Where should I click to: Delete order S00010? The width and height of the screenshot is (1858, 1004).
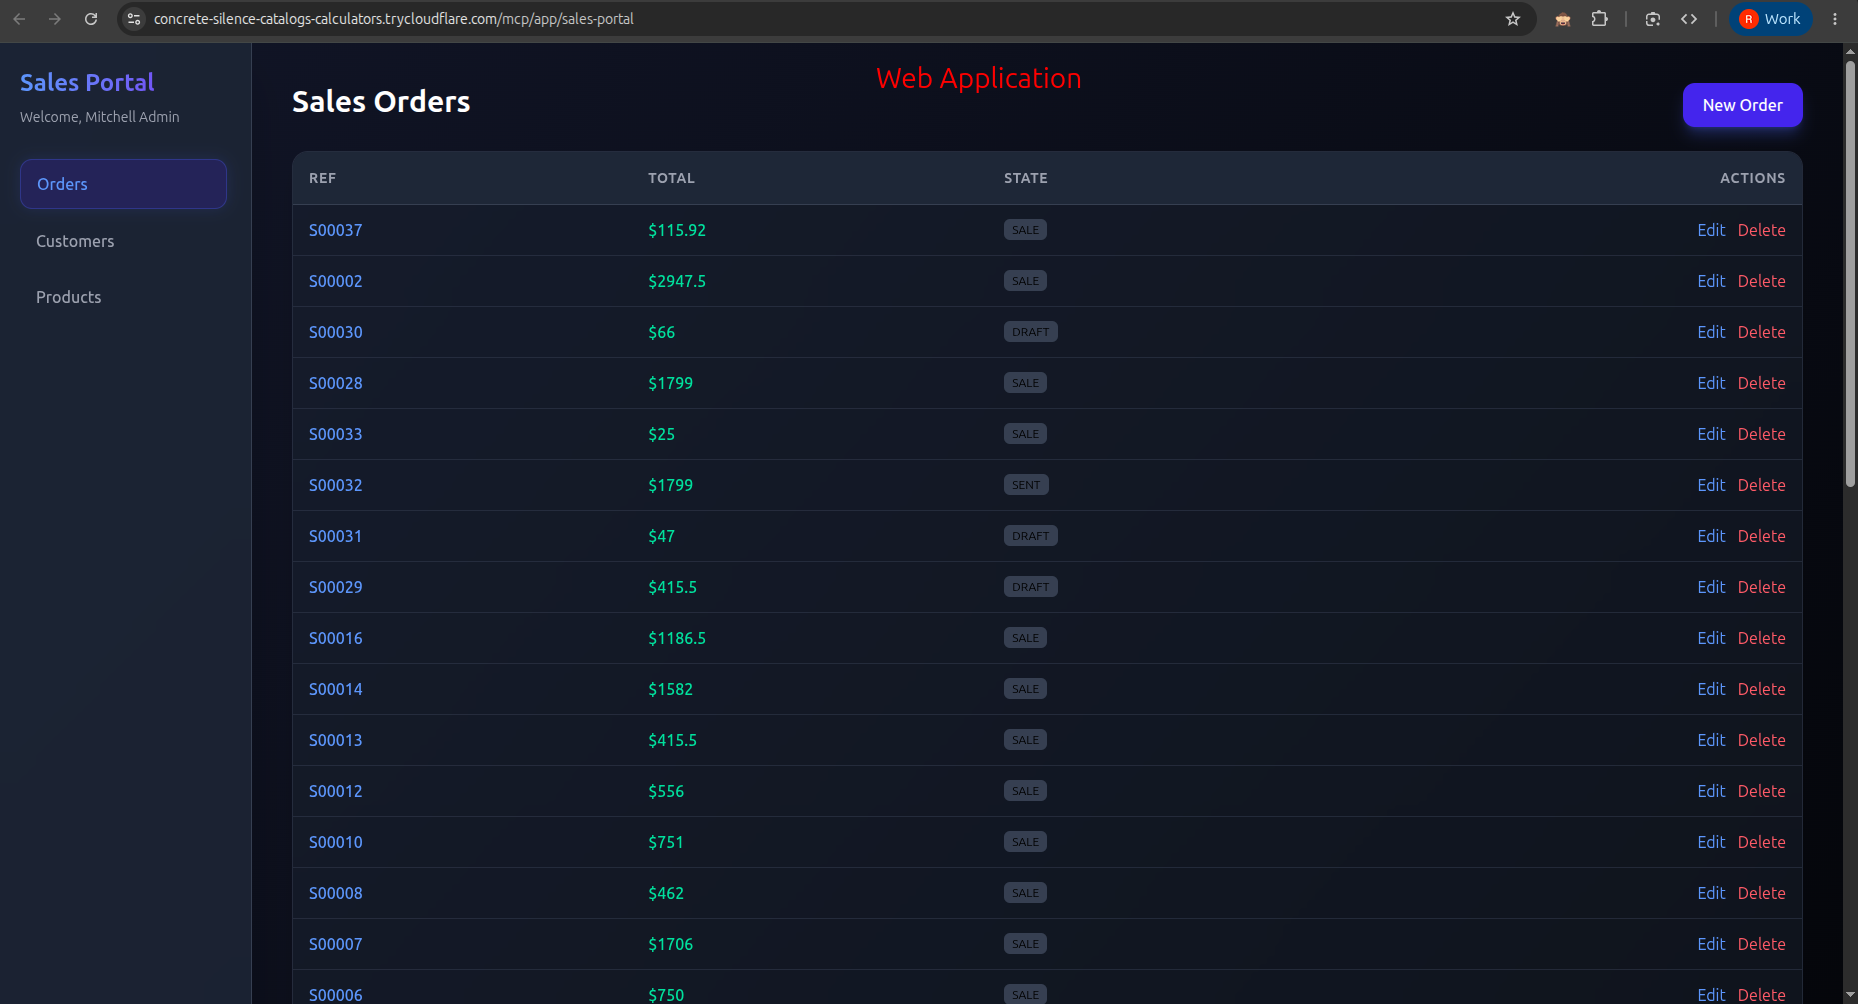coord(1761,842)
